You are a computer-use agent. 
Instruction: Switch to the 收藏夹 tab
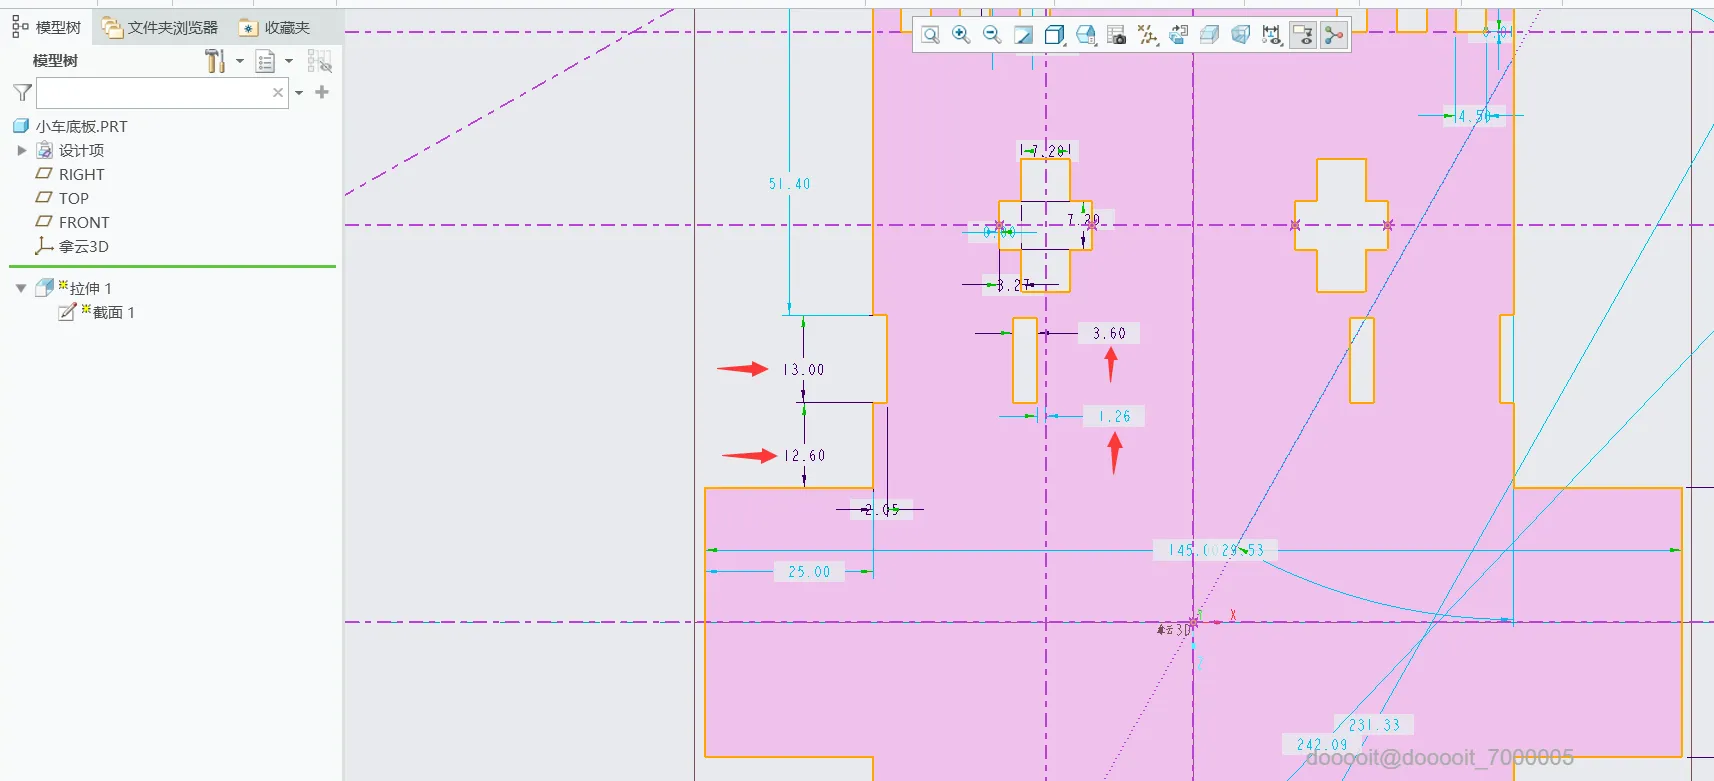point(275,27)
